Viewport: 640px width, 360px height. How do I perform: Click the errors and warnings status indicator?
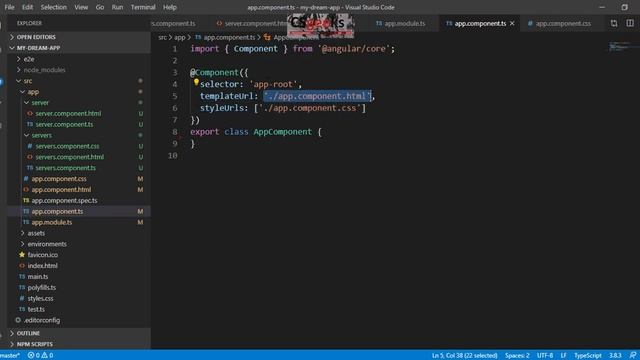pyautogui.click(x=40, y=356)
